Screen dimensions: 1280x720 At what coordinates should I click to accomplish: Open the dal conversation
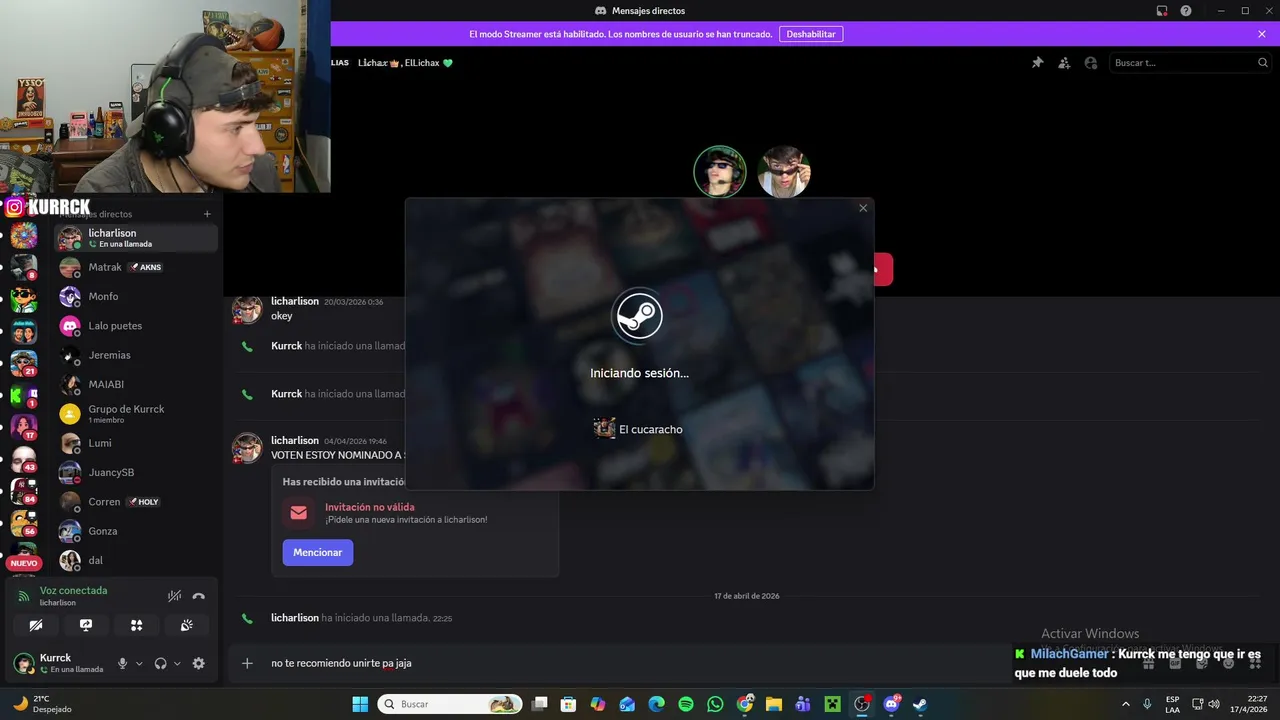pos(136,560)
